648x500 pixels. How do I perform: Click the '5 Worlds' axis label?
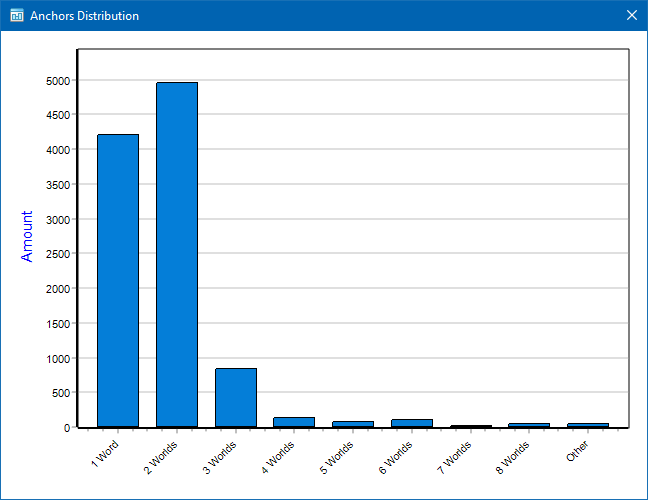[337, 457]
